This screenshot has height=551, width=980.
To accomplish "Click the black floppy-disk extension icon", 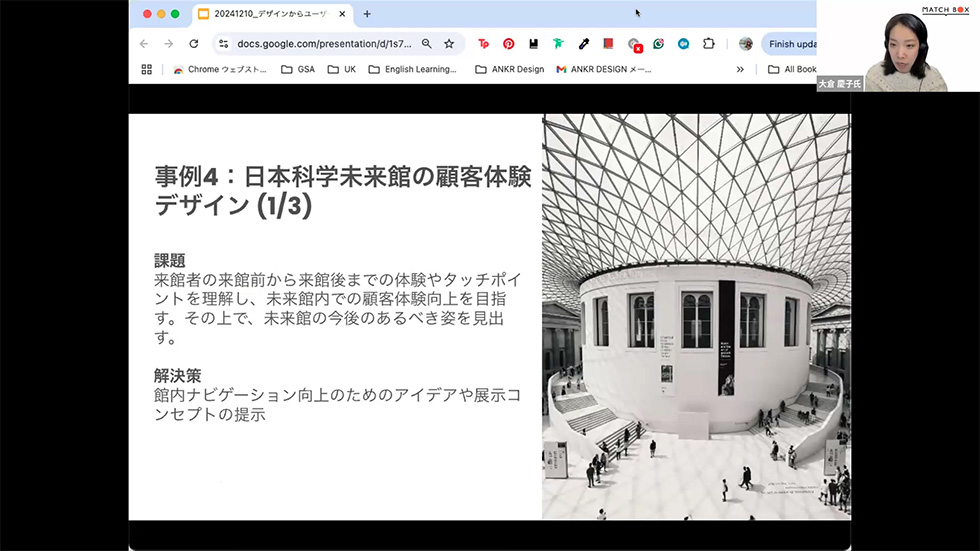I will 533,44.
